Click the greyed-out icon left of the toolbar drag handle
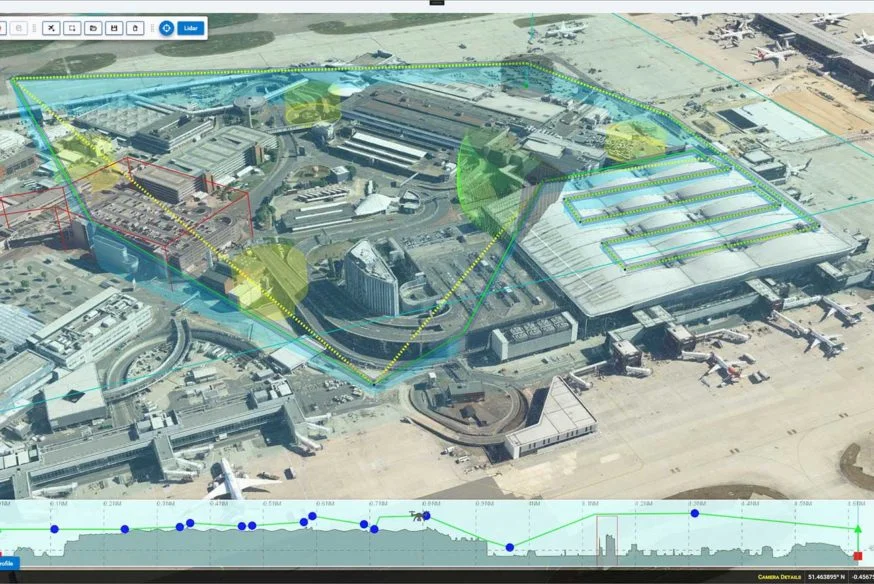874x584 pixels. (19, 28)
